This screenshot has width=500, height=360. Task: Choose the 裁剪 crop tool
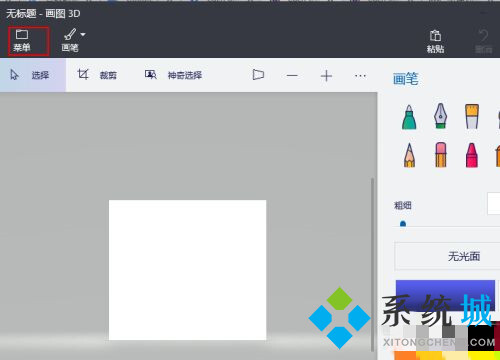coord(97,75)
